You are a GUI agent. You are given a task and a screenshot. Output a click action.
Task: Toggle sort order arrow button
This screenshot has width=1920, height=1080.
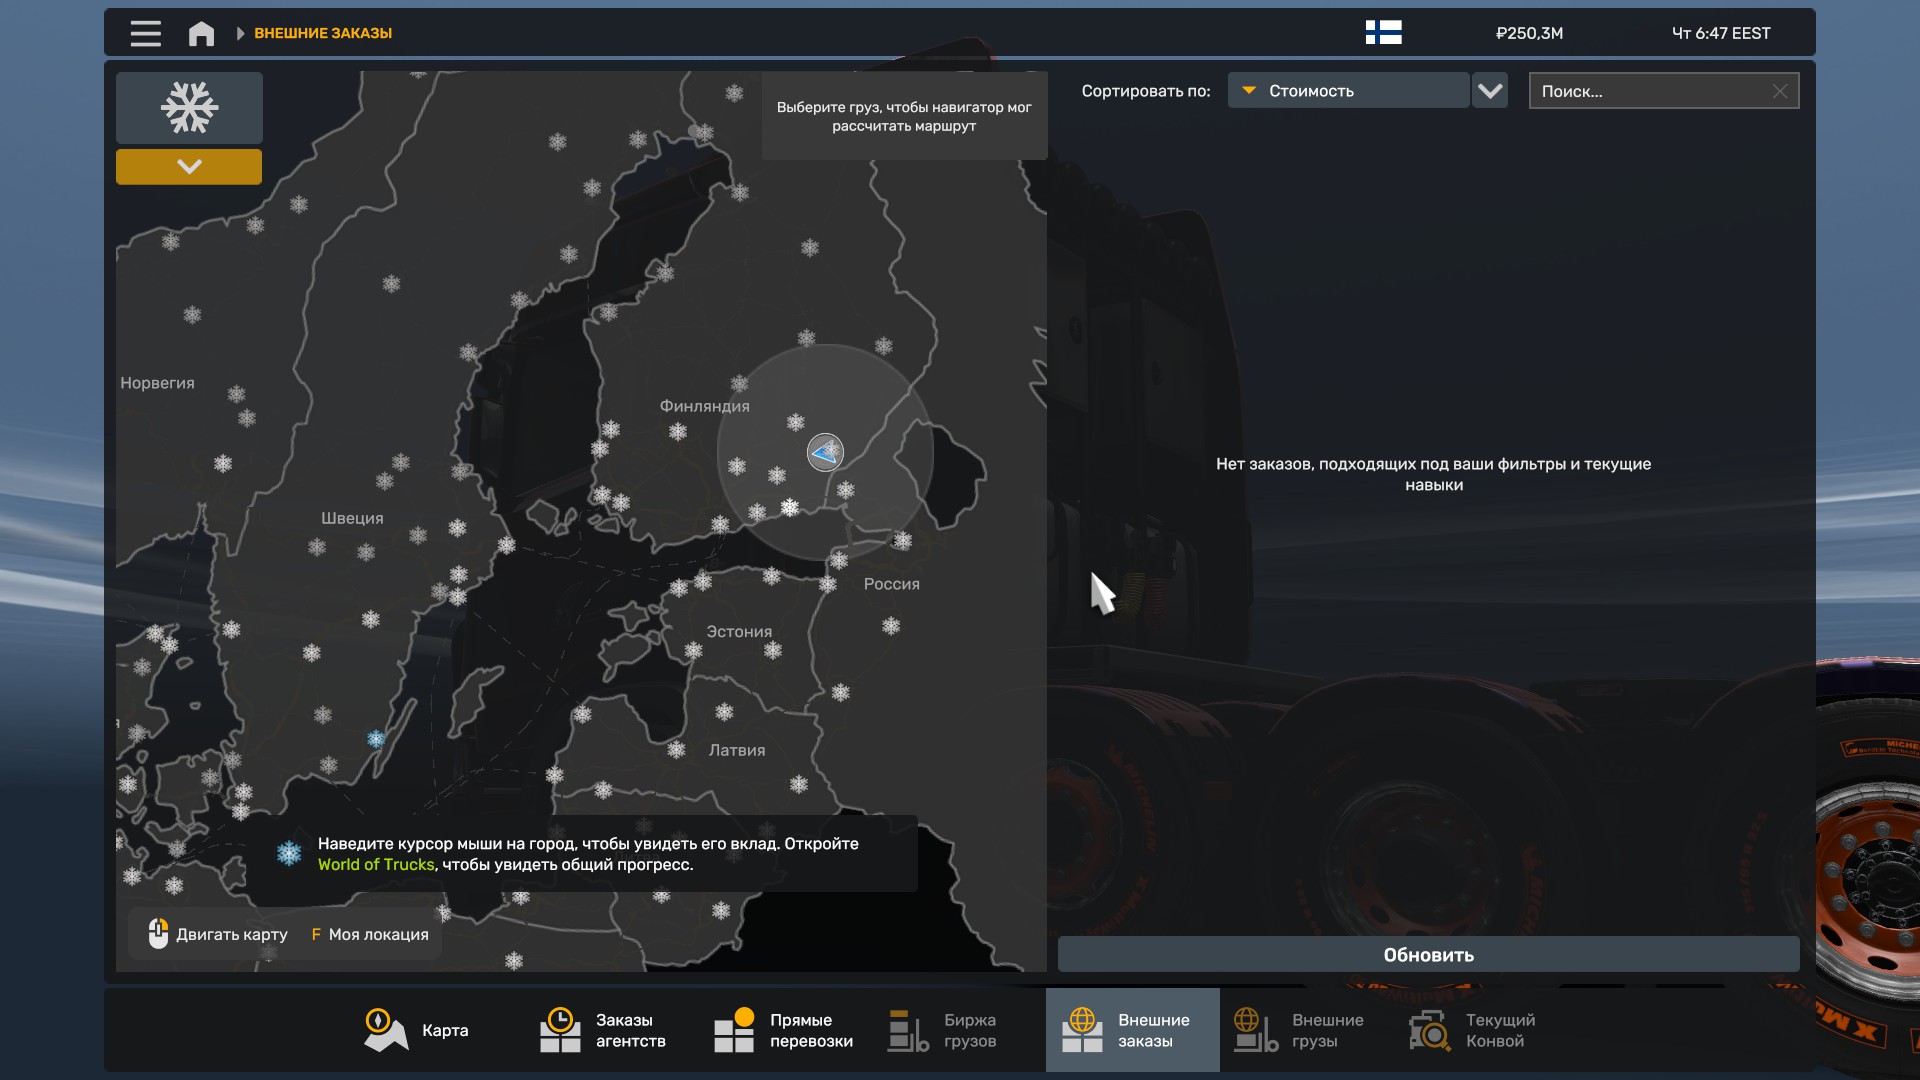1490,91
